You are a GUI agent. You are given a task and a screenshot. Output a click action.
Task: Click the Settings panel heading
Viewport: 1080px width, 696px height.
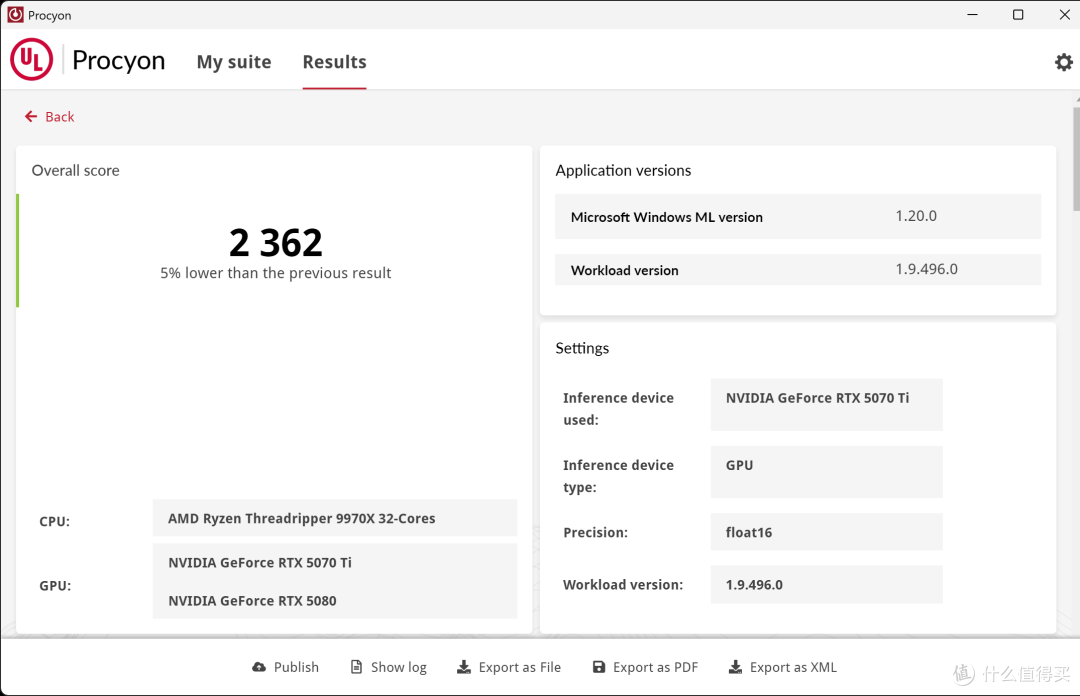pos(582,348)
